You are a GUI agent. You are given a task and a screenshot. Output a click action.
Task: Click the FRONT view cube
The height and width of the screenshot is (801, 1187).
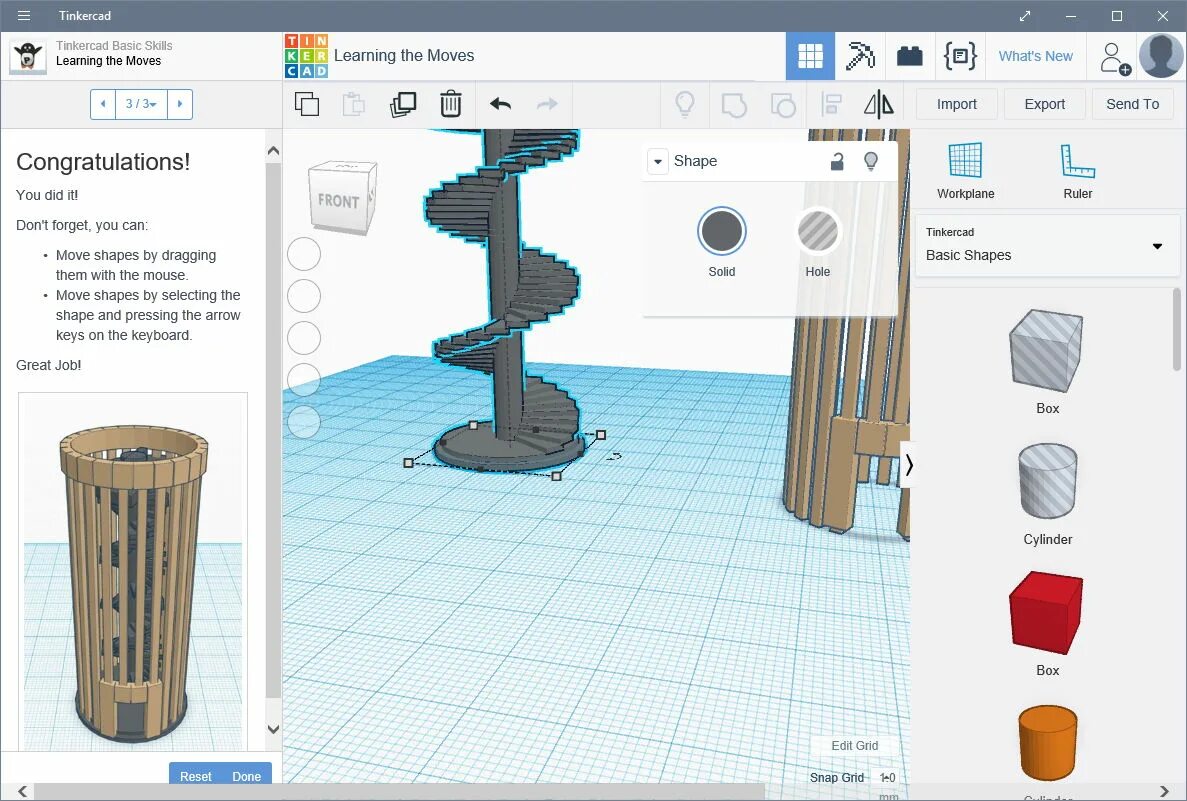342,198
